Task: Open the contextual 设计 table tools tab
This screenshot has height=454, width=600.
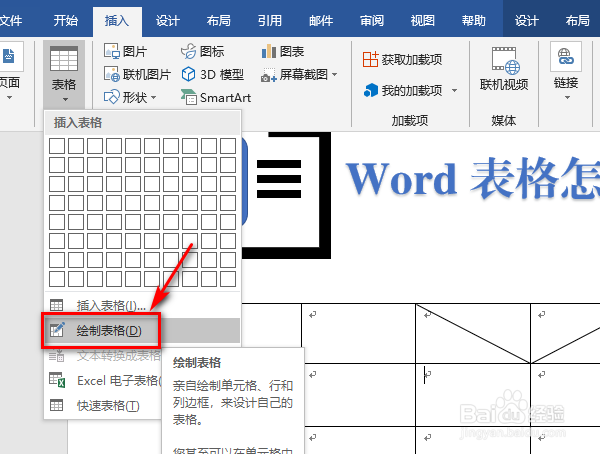Action: tap(527, 20)
